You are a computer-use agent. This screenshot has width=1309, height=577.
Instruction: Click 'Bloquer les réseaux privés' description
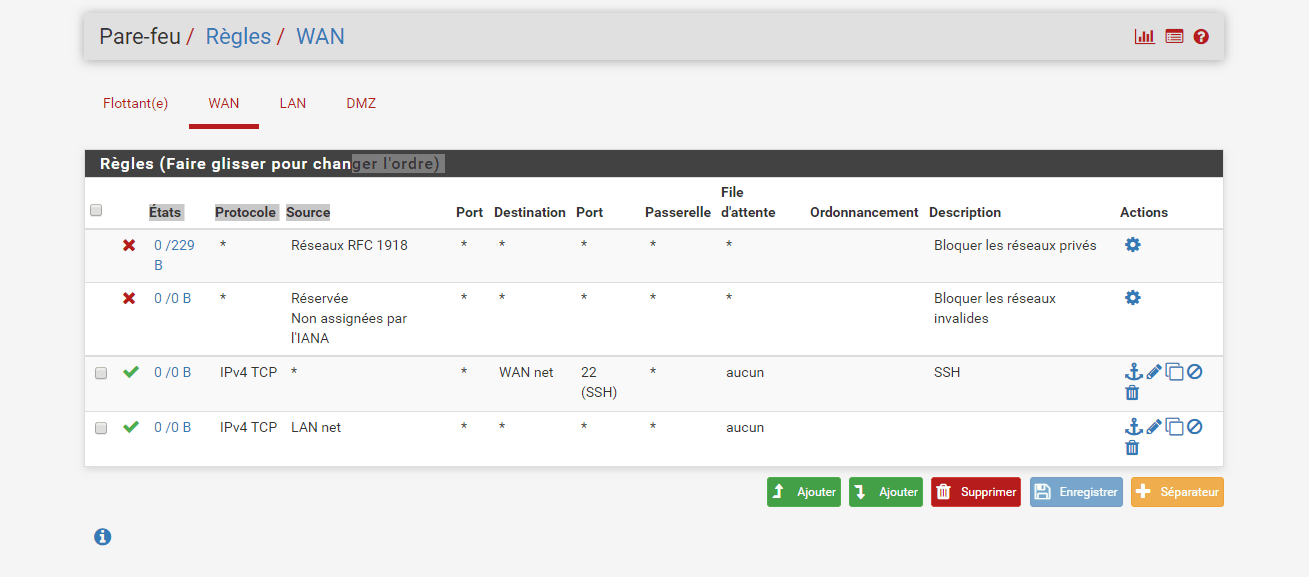(x=1015, y=245)
